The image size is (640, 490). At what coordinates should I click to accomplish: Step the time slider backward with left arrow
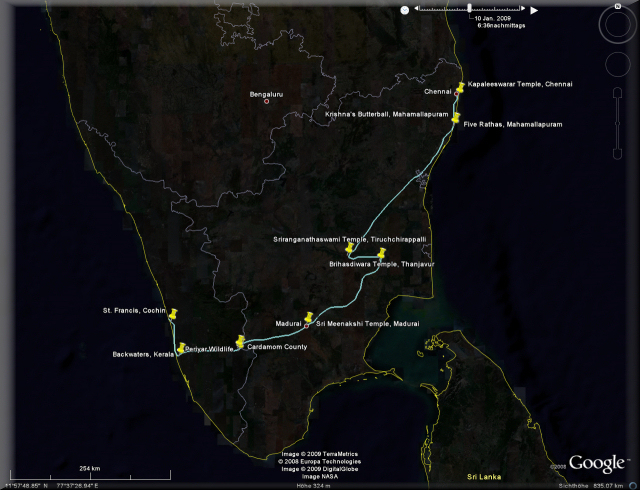[x=416, y=8]
